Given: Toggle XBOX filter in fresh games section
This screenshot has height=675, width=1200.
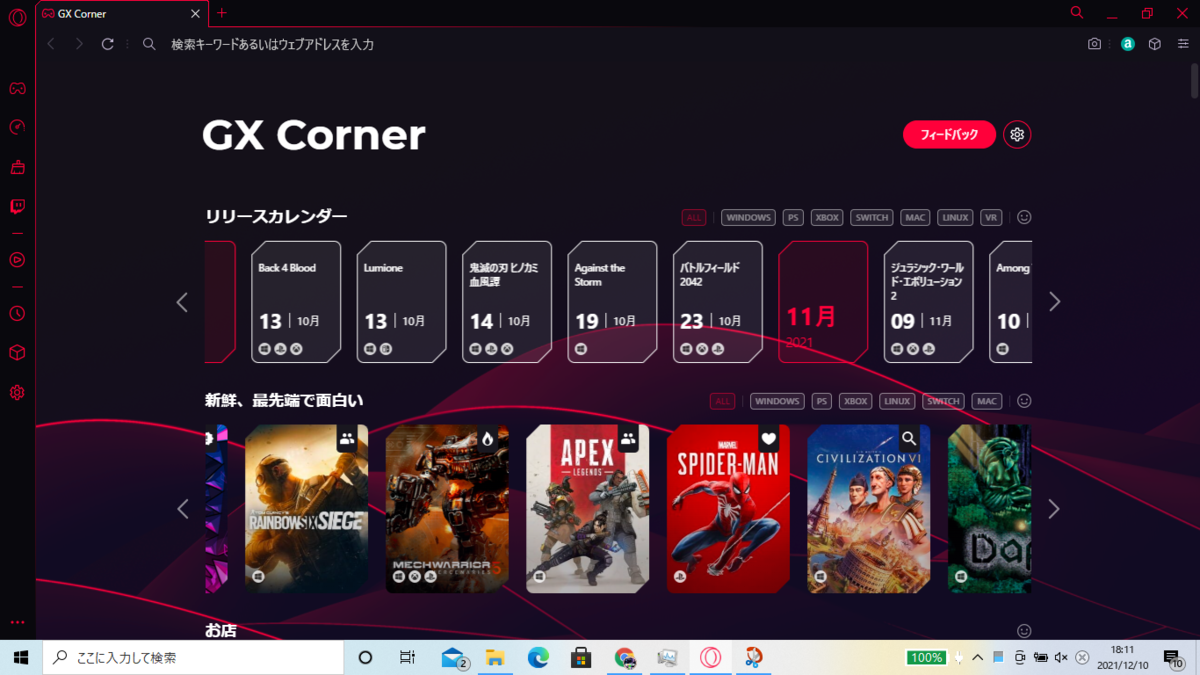Looking at the screenshot, I should click(x=856, y=401).
